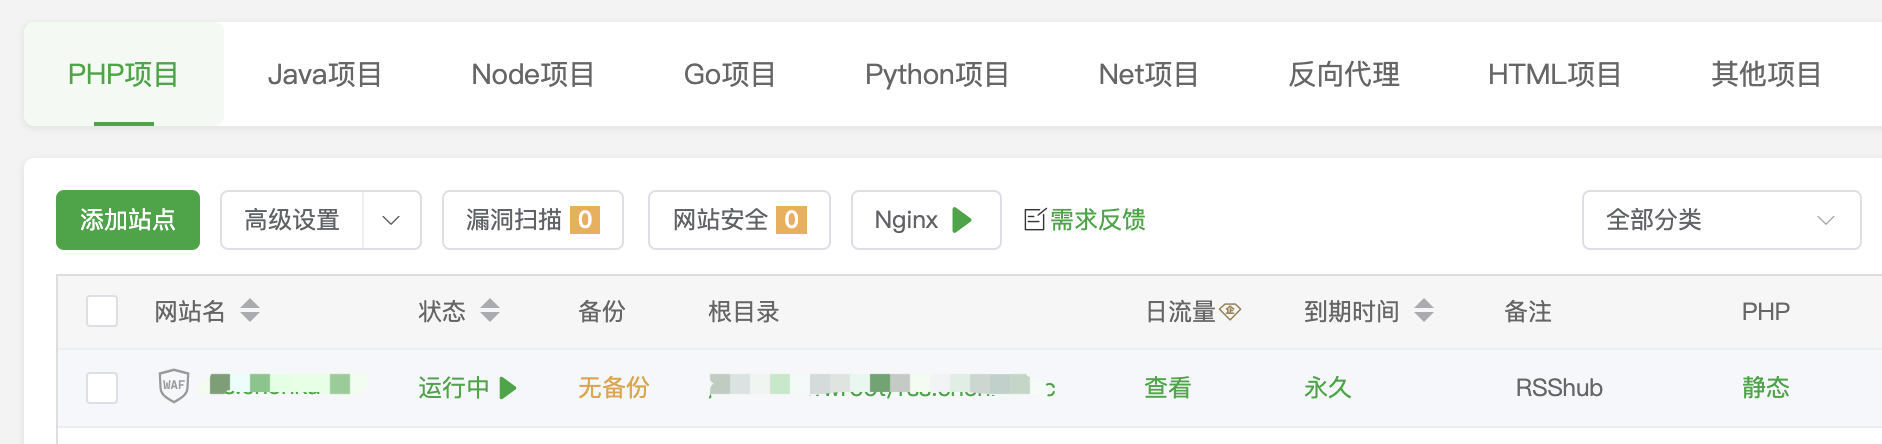Open the Python项目 tab

(937, 75)
